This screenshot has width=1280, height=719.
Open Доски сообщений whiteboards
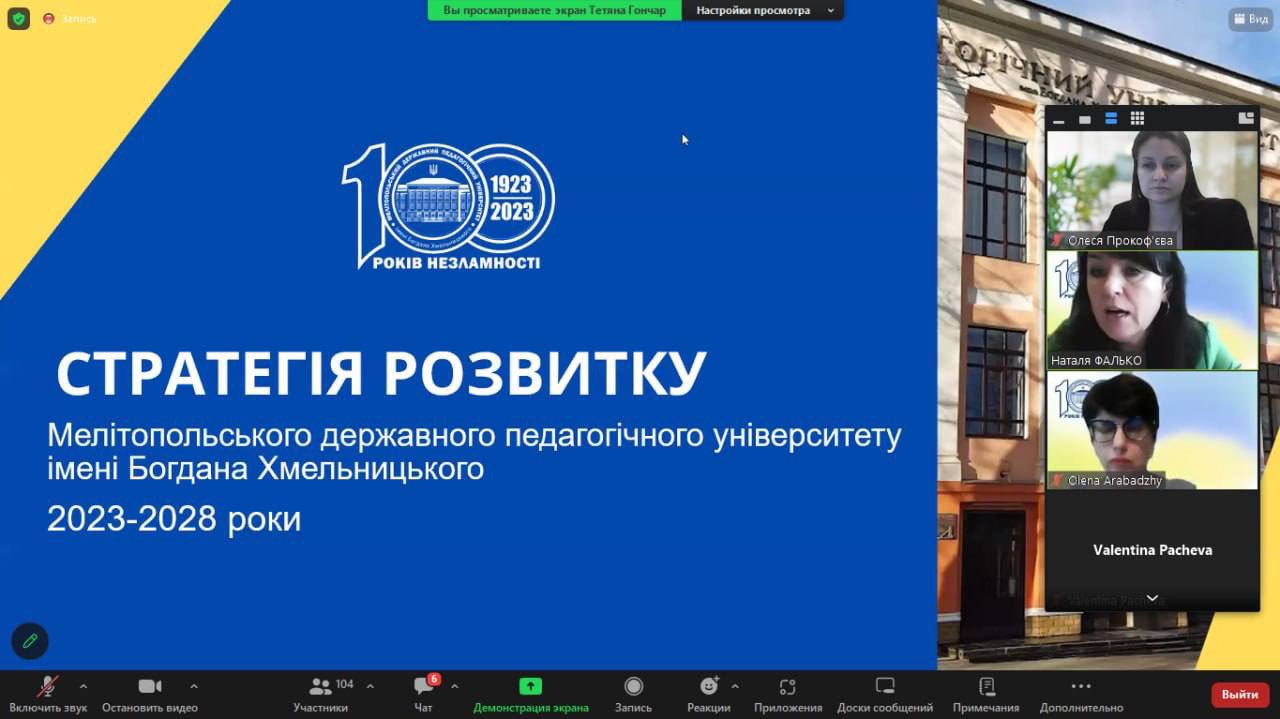885,686
